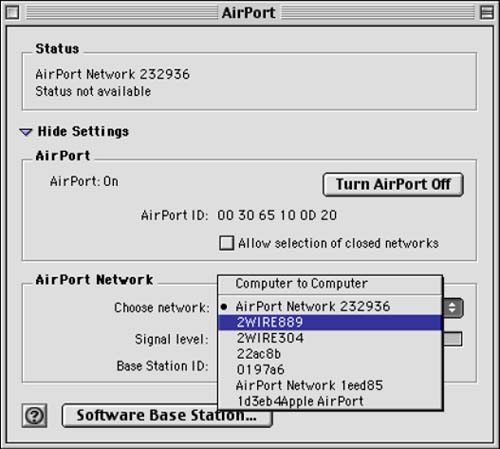Click the Choose network popup arrows
Screen dimensions: 500x449
[x=452, y=307]
